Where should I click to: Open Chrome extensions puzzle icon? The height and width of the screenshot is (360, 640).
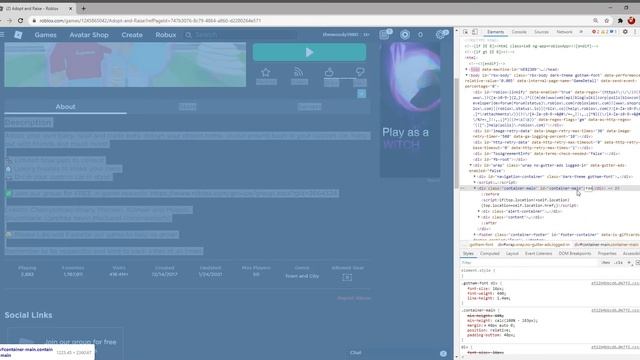tap(620, 20)
